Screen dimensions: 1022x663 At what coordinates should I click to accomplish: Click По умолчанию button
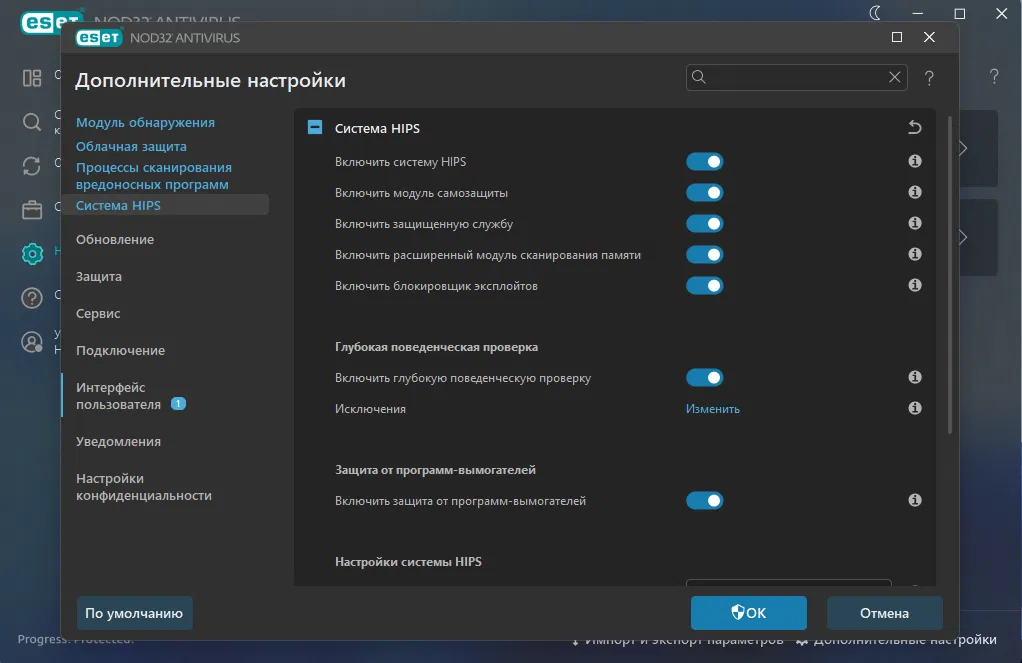(x=134, y=613)
